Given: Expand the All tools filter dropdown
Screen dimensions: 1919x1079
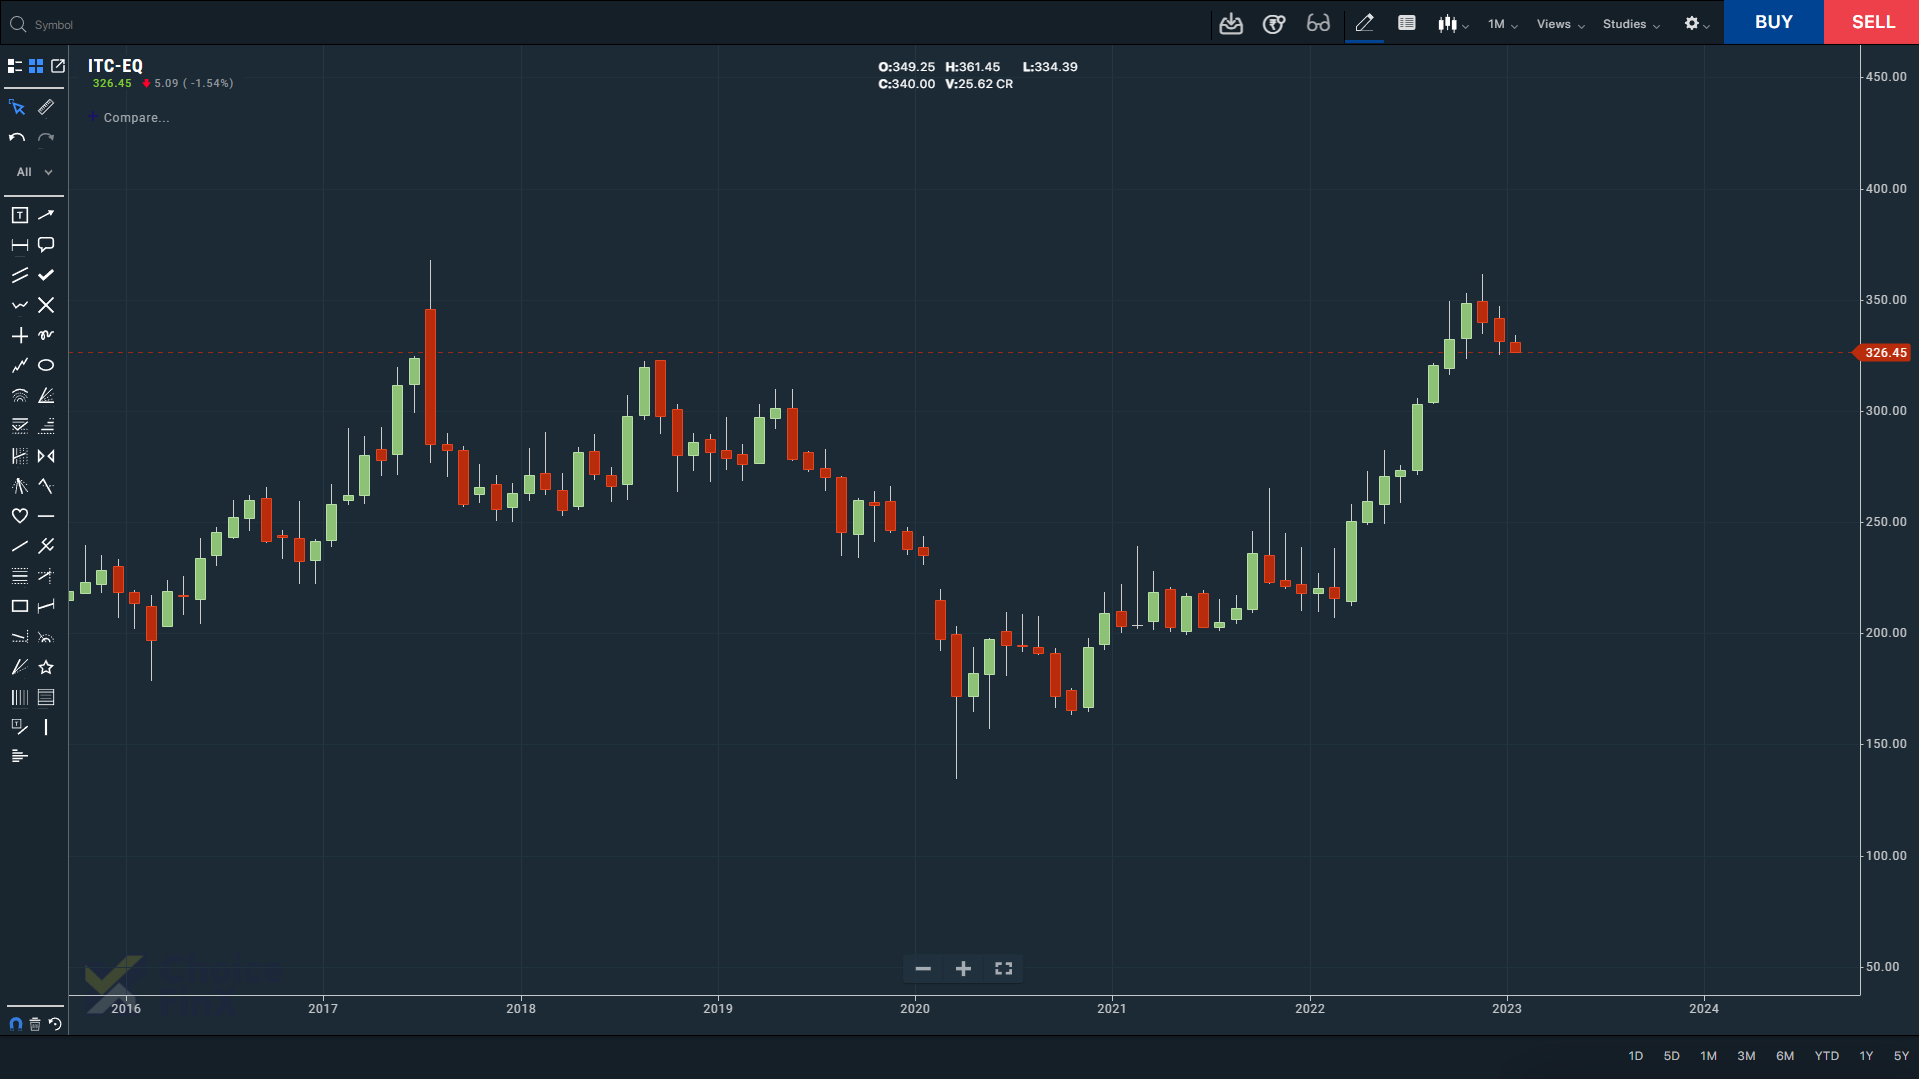Looking at the screenshot, I should point(34,172).
